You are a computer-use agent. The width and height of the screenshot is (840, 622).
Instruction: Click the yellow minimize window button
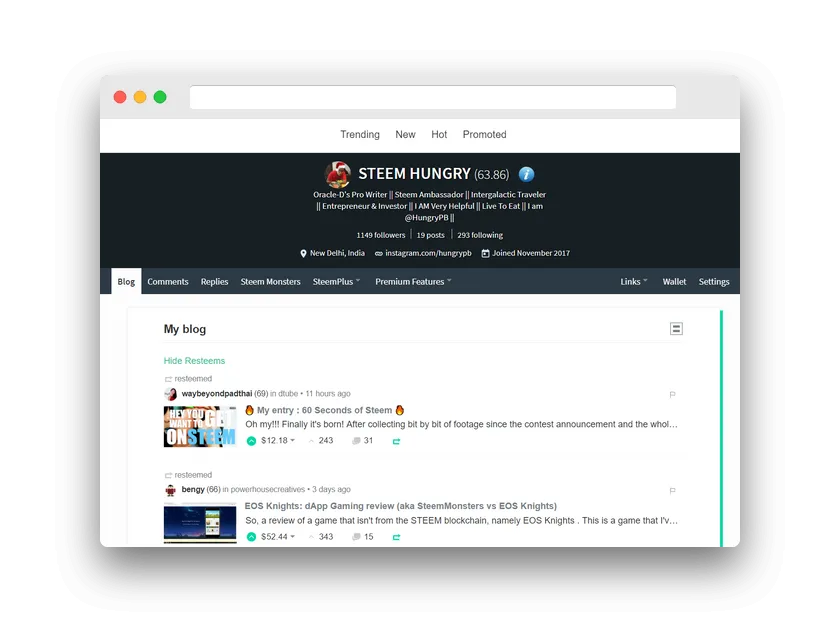pyautogui.click(x=140, y=97)
